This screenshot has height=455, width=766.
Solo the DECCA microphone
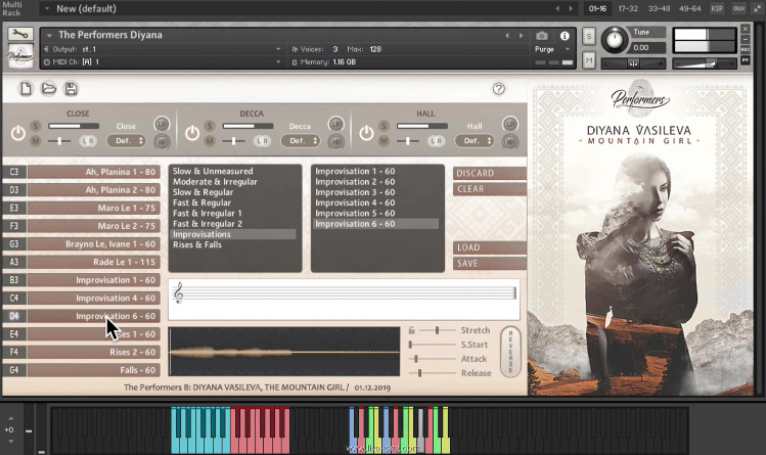[x=210, y=126]
